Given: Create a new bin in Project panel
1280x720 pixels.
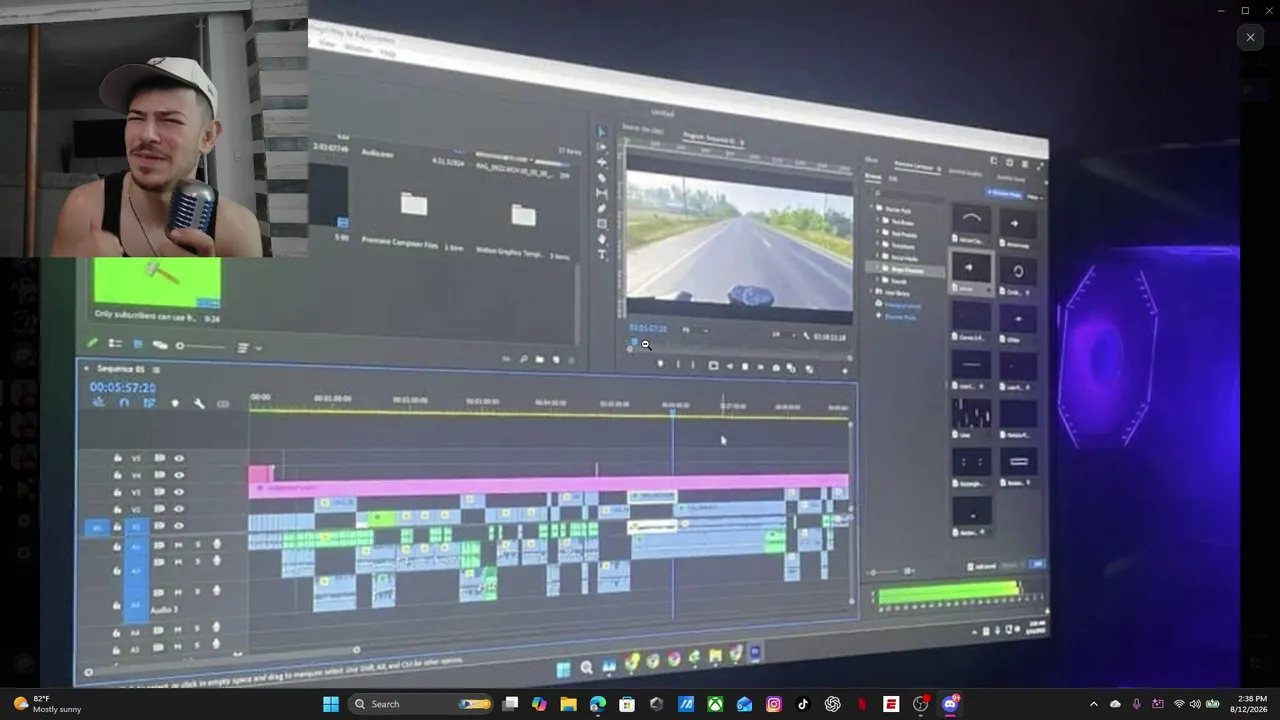Looking at the screenshot, I should (540, 359).
